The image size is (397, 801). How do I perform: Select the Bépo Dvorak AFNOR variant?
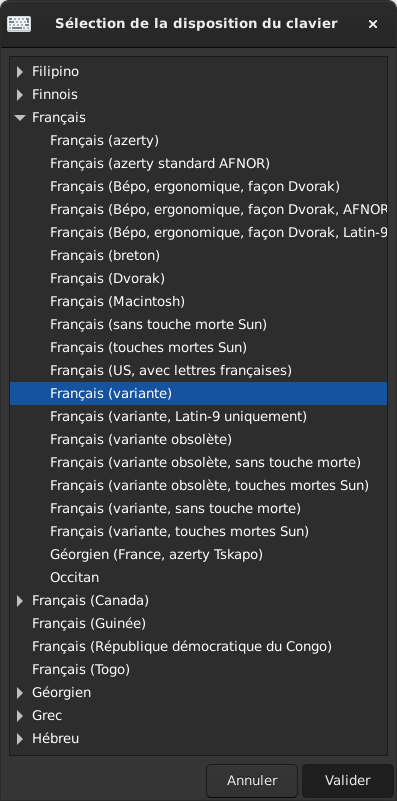click(x=198, y=209)
